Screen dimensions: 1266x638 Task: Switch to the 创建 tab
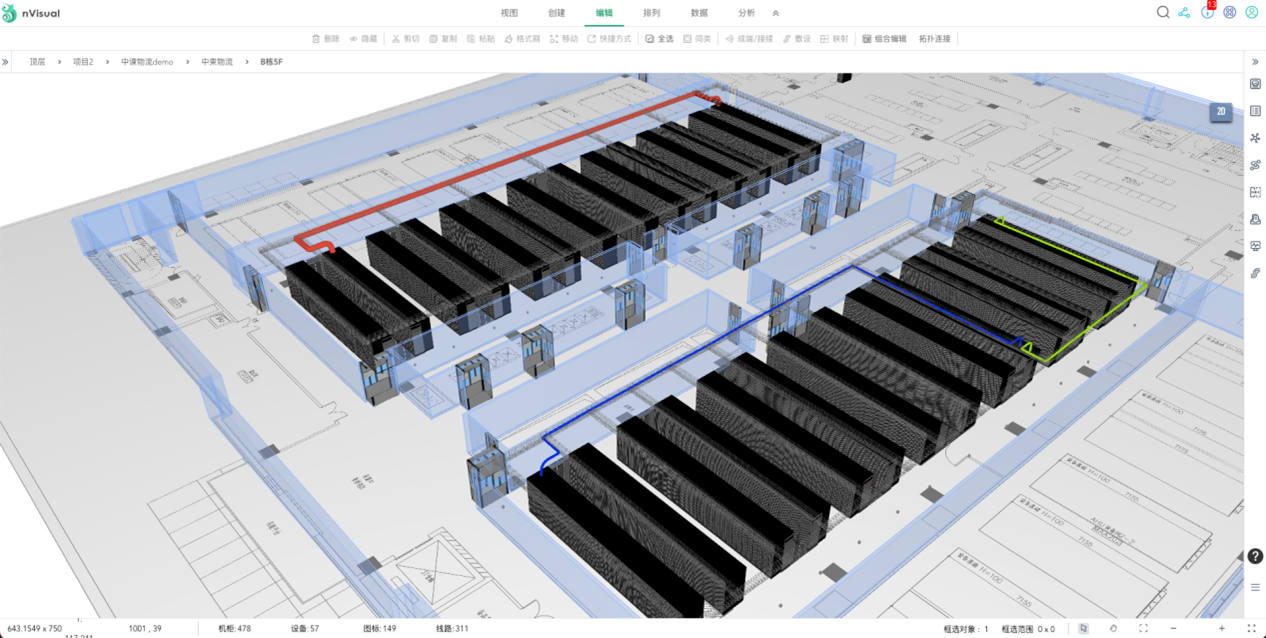point(556,13)
